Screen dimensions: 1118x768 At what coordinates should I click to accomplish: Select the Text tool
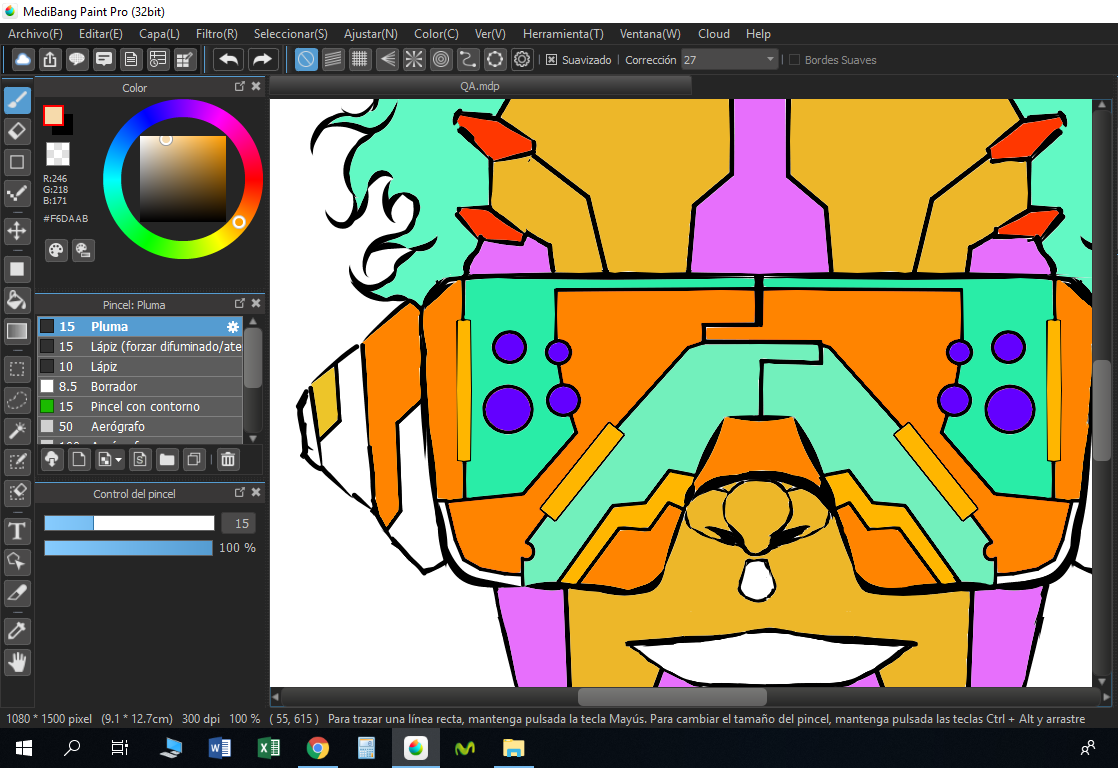(x=17, y=531)
